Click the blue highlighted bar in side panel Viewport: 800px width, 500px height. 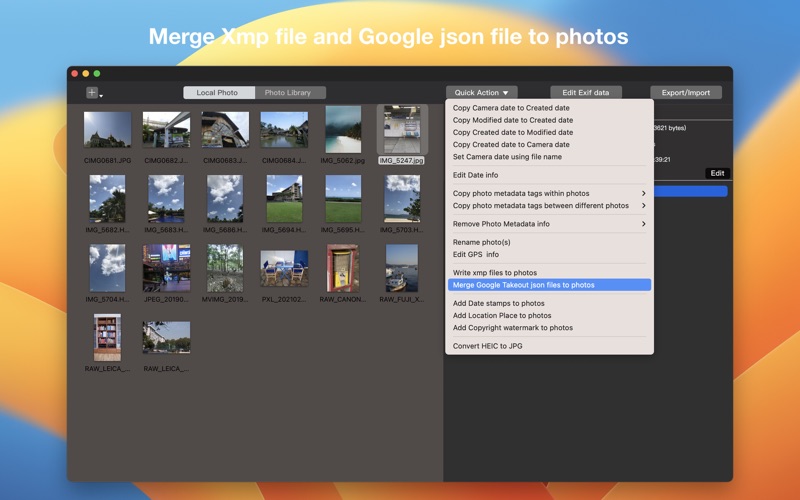(x=690, y=191)
